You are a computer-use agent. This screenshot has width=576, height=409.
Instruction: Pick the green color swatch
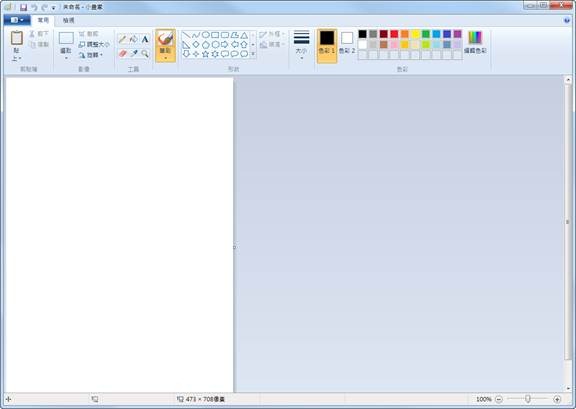(426, 34)
